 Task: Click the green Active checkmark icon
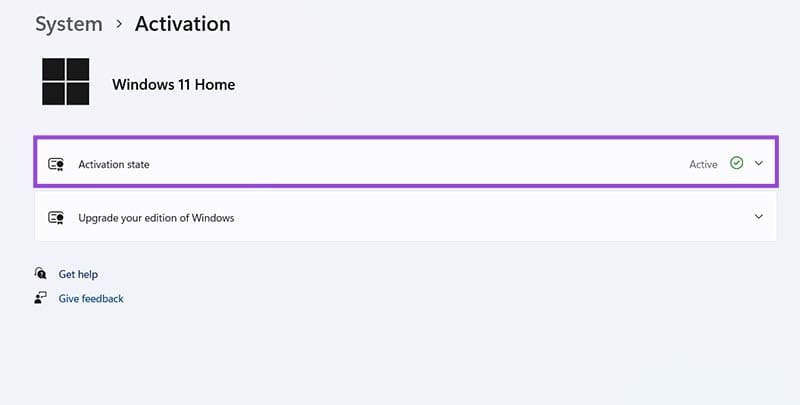coord(737,163)
